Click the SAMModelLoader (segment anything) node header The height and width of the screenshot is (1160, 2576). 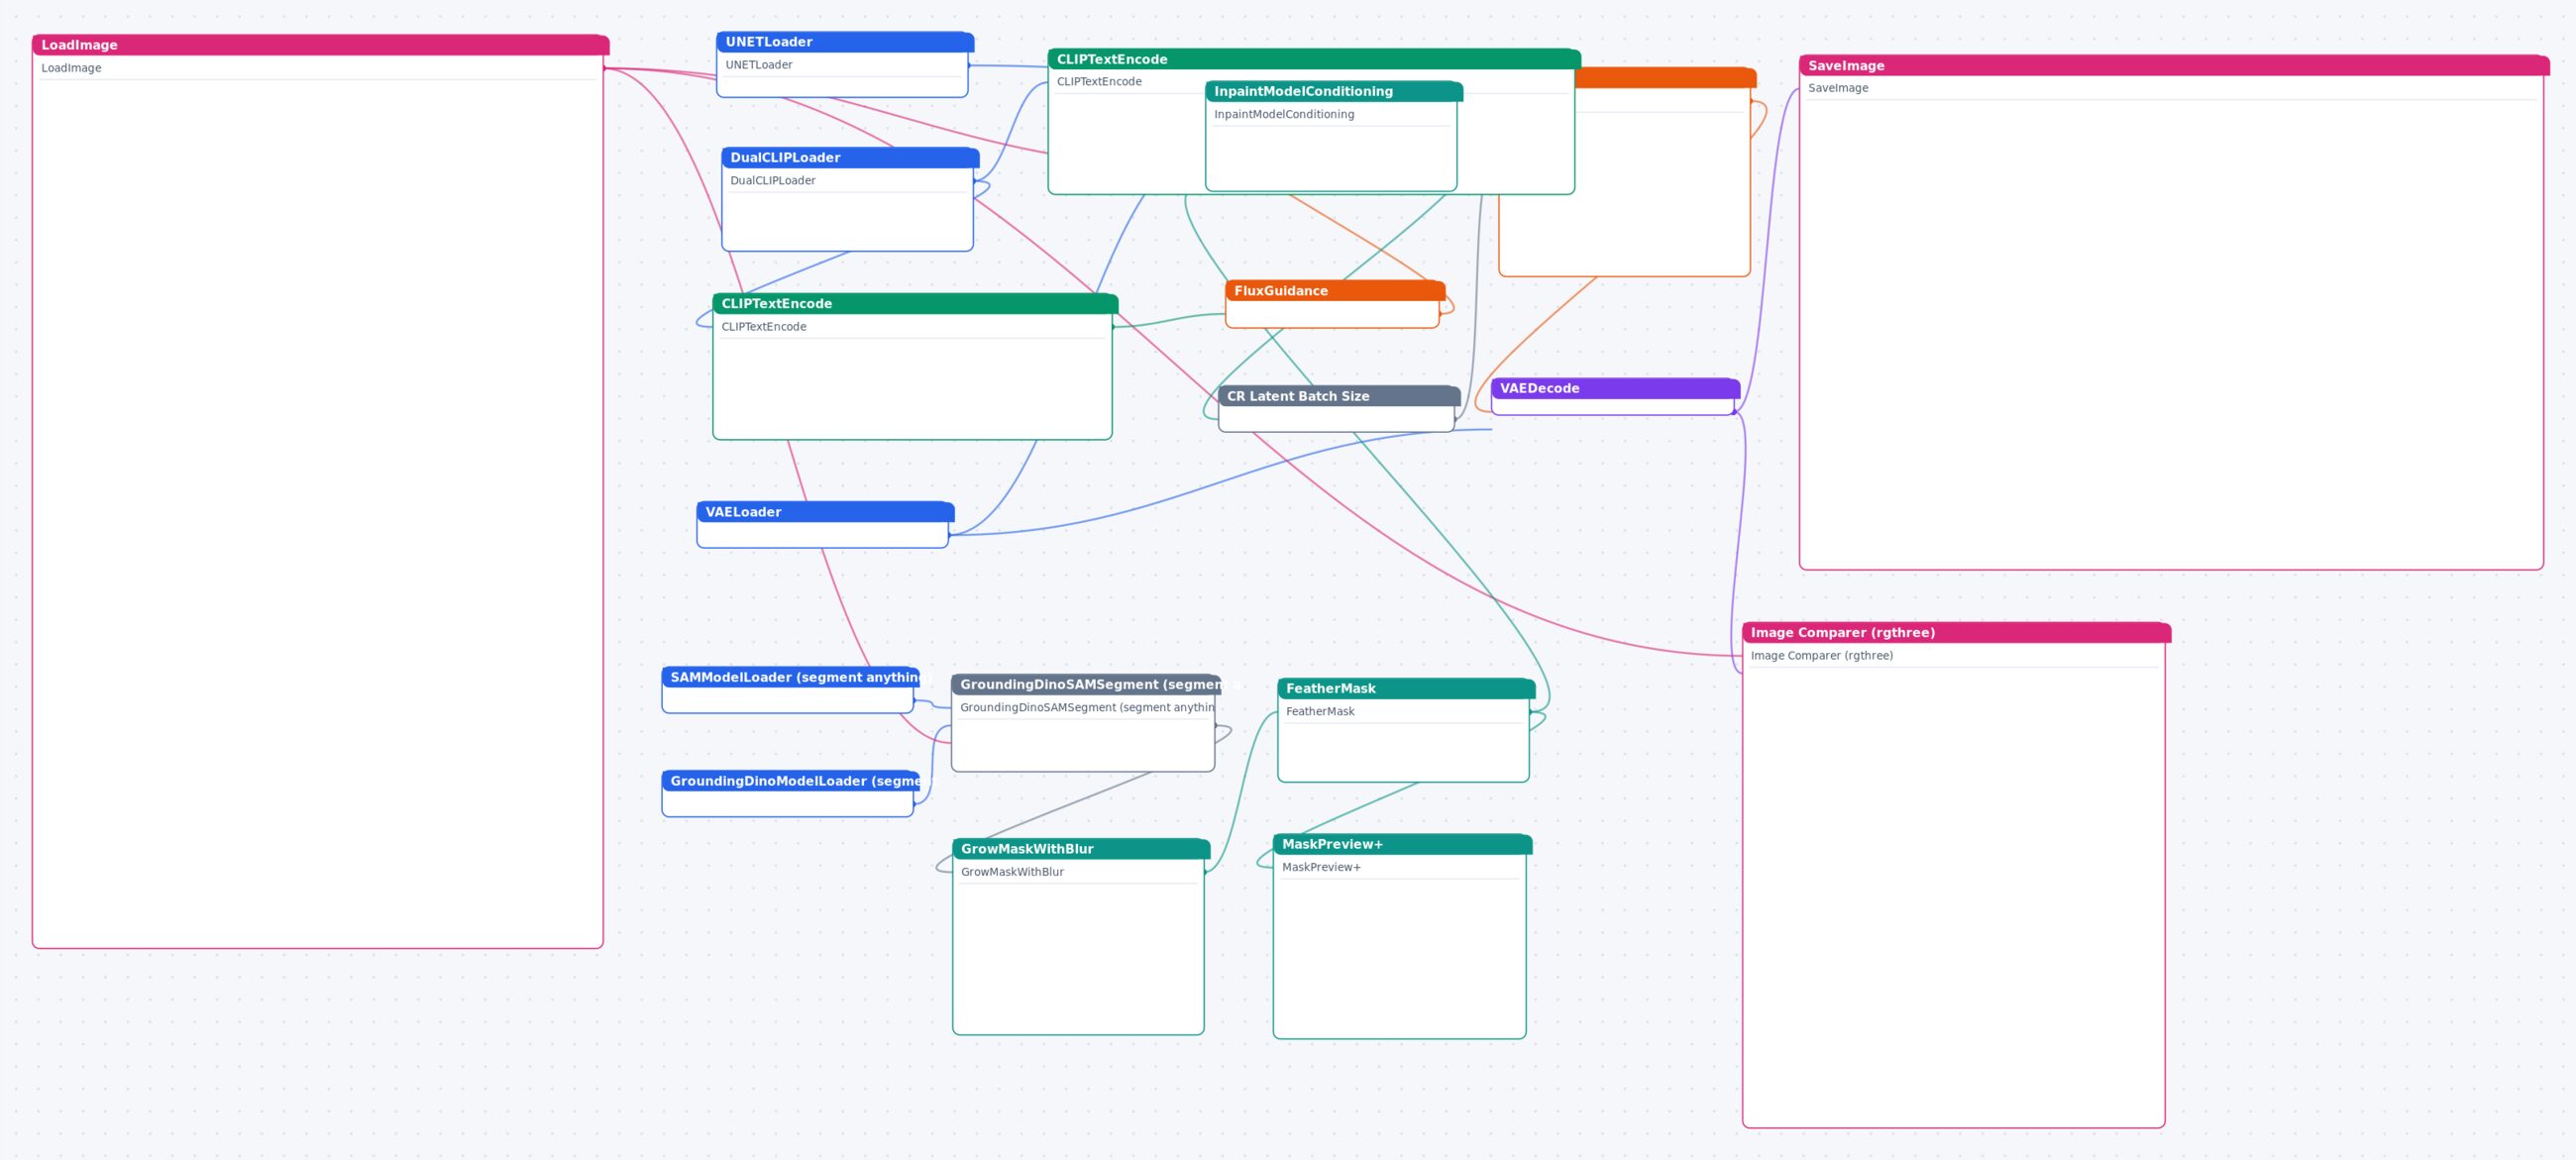(790, 677)
